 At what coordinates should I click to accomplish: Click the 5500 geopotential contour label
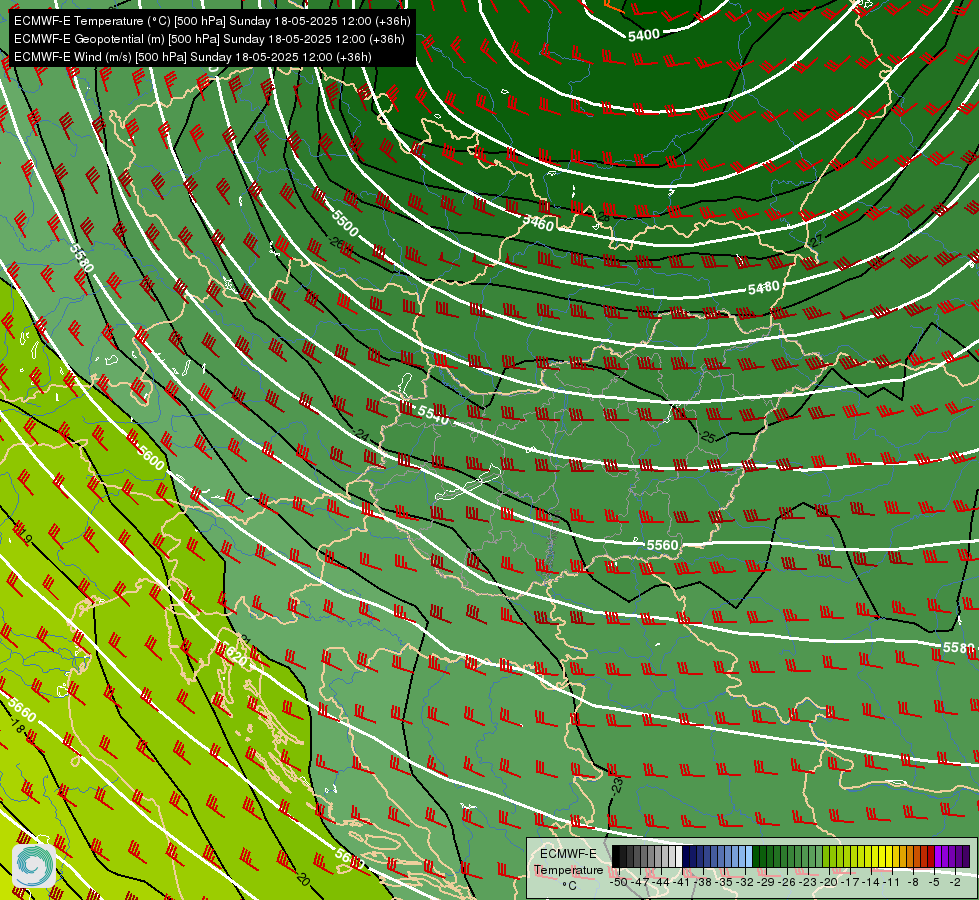point(345,224)
